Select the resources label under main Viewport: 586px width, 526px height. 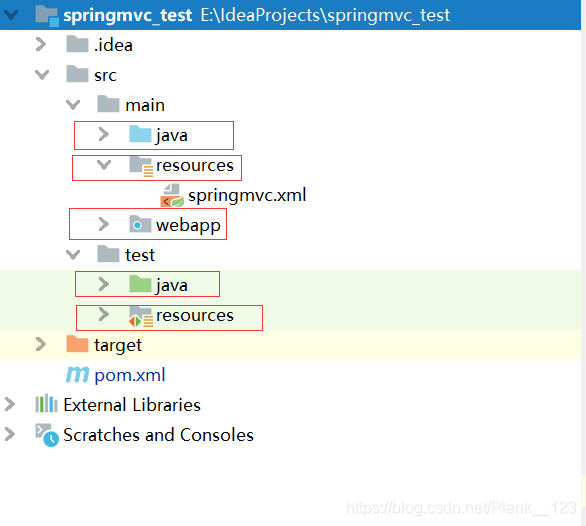point(195,165)
